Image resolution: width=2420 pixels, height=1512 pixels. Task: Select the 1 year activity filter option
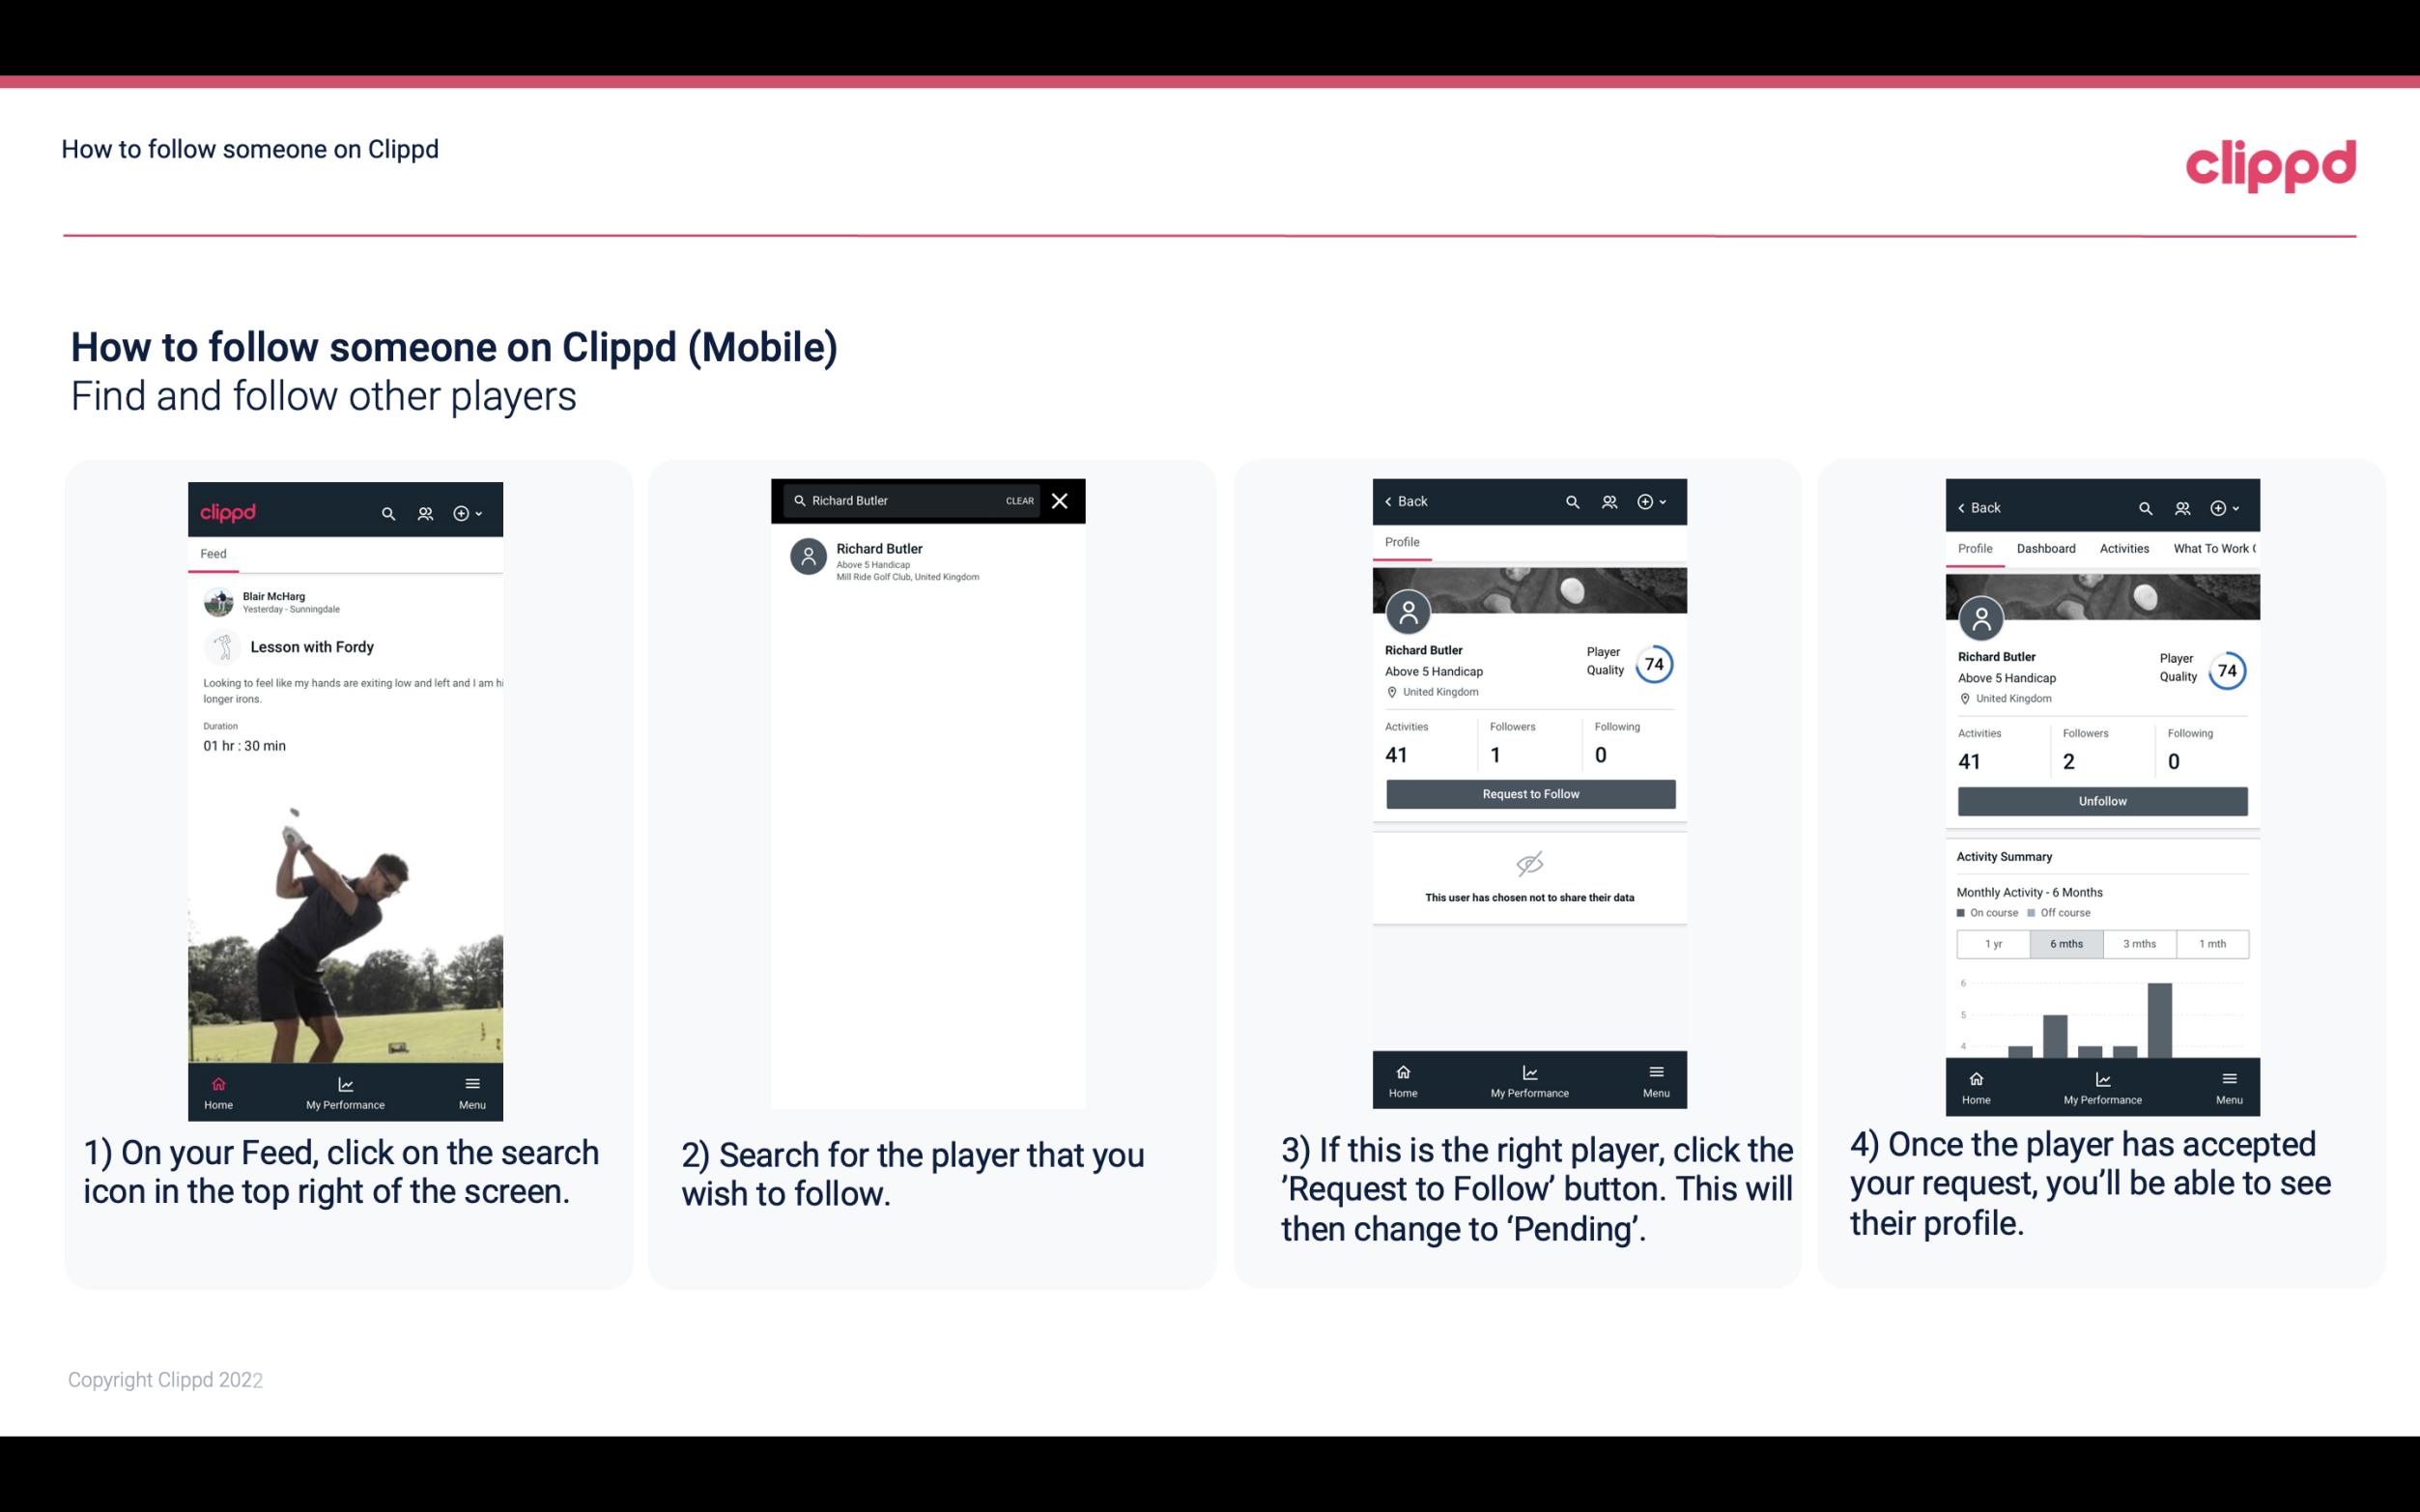[1993, 942]
